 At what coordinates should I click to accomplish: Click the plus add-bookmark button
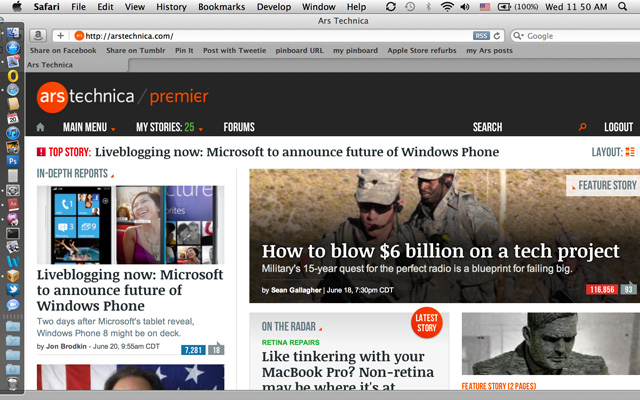tap(60, 36)
